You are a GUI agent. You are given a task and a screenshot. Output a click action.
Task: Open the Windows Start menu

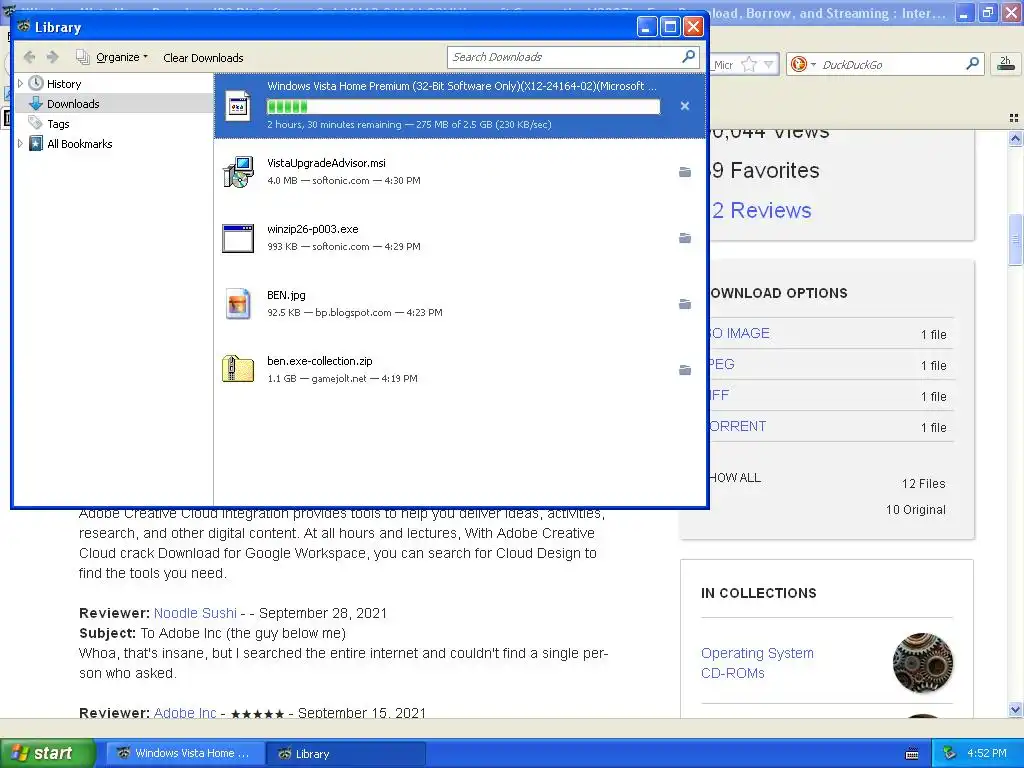pos(47,753)
